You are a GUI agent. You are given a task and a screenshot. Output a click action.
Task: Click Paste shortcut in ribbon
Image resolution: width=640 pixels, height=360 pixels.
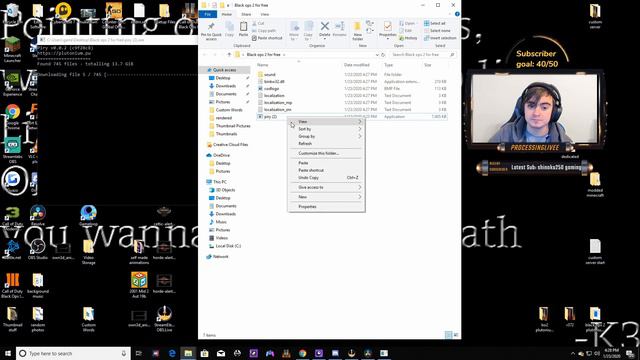point(267,38)
